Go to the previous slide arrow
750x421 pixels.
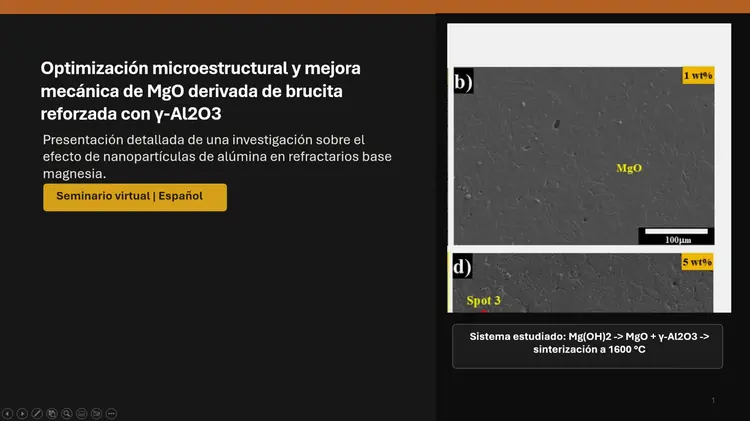[8, 413]
